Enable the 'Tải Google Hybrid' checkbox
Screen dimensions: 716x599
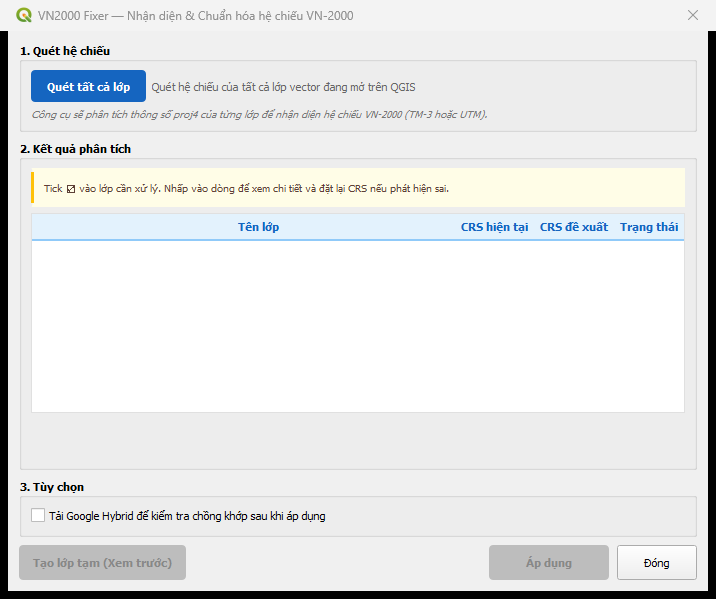click(x=38, y=515)
